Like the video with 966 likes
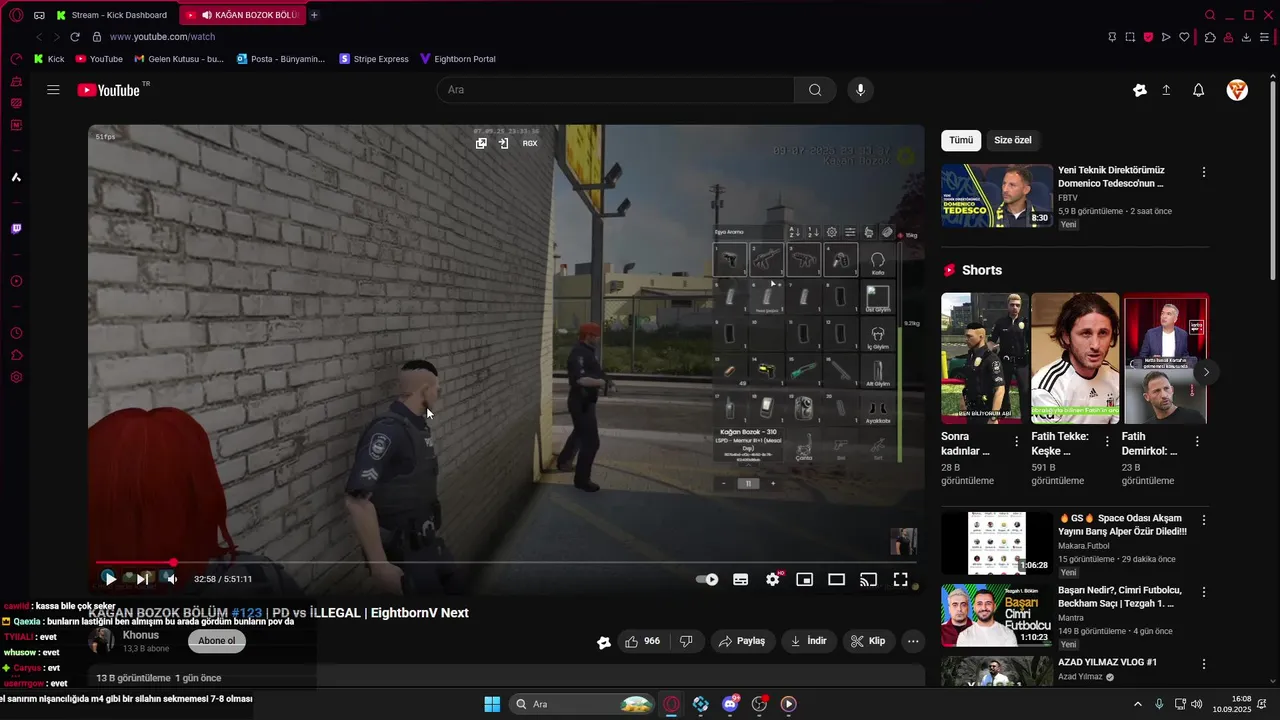Viewport: 1280px width, 720px height. click(642, 641)
